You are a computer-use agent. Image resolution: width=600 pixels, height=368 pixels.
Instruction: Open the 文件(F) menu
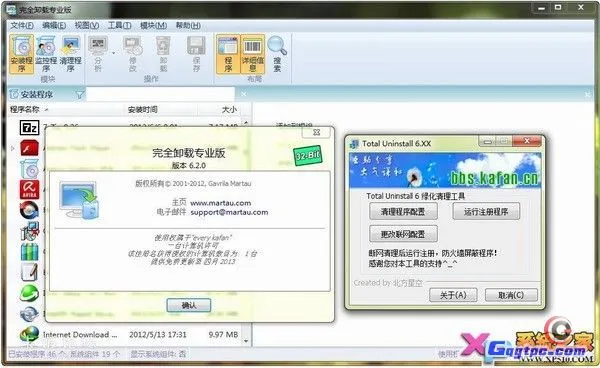(x=21, y=25)
